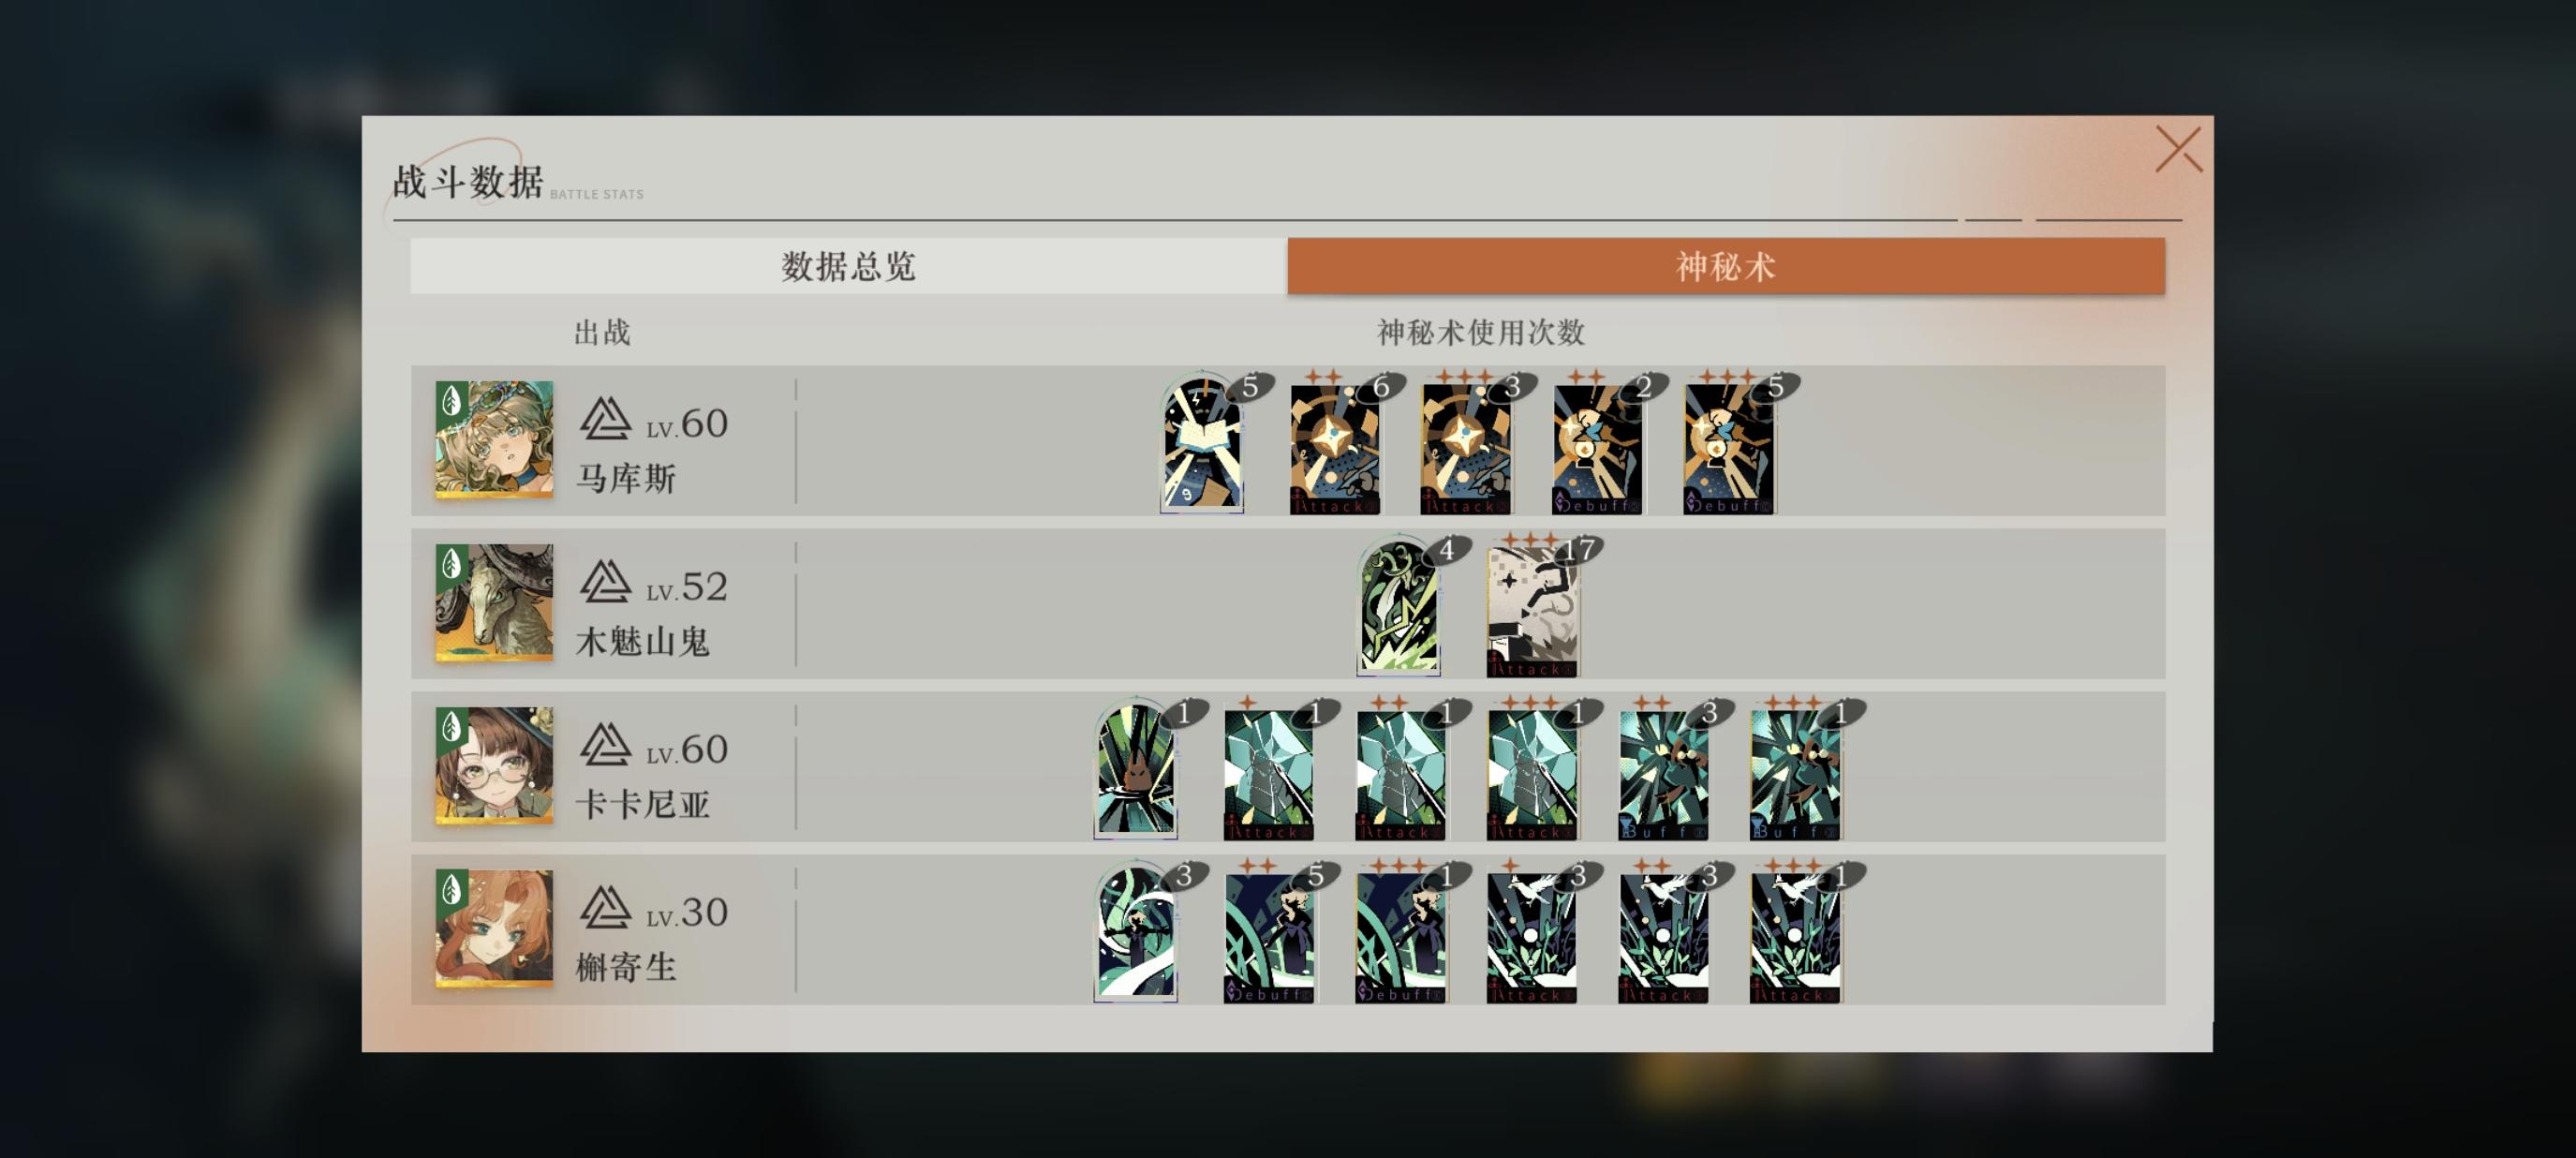
Task: Select 槲寄生 two-star Debuff card used 5 times
Action: point(1269,933)
